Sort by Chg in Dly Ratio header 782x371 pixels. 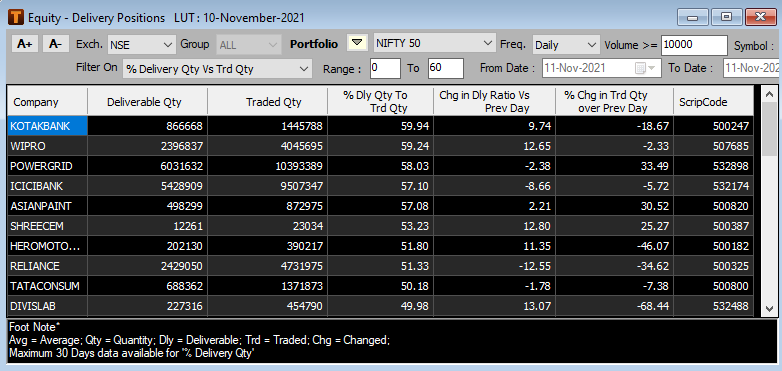[494, 102]
